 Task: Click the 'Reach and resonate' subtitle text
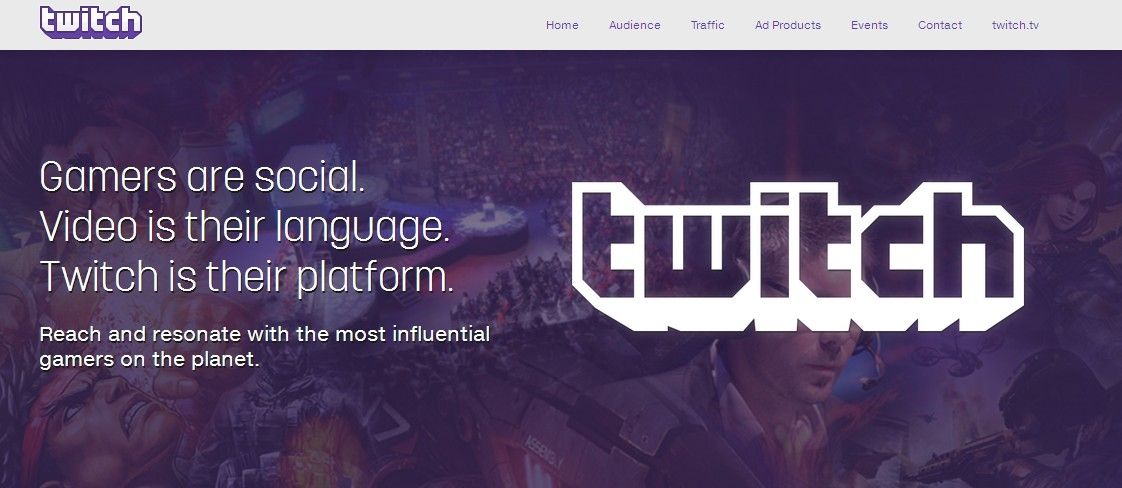point(265,334)
